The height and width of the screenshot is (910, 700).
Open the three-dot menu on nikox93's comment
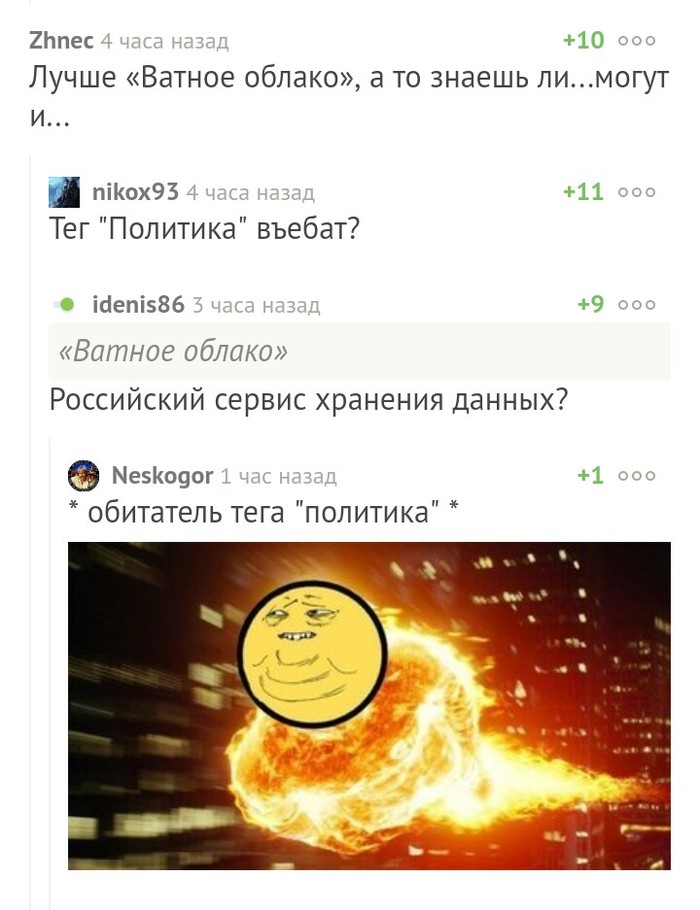coord(637,192)
